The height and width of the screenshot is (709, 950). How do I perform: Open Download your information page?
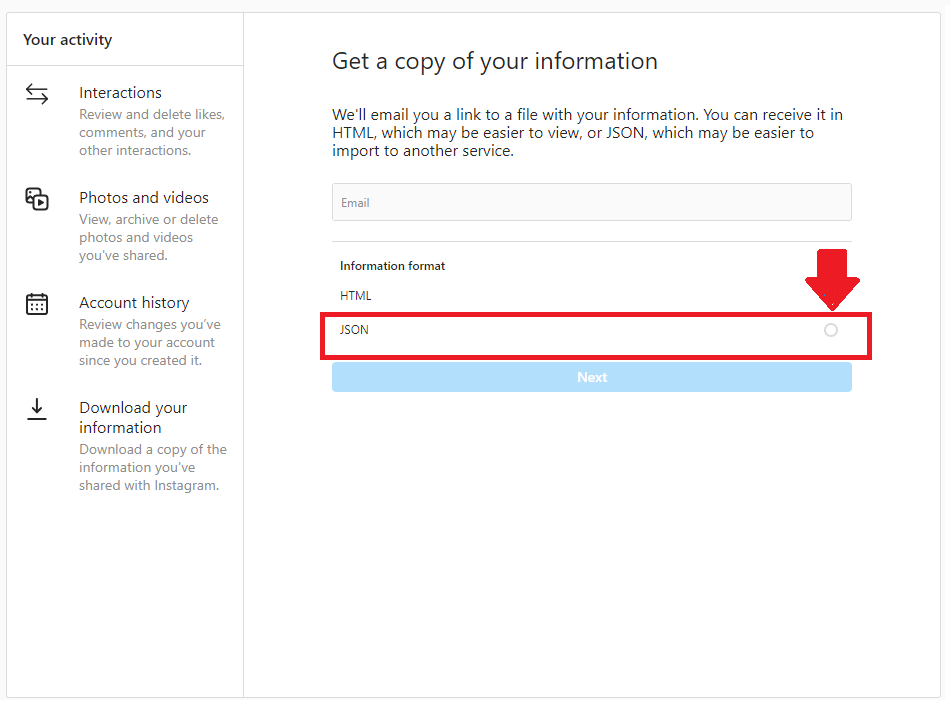coord(133,419)
